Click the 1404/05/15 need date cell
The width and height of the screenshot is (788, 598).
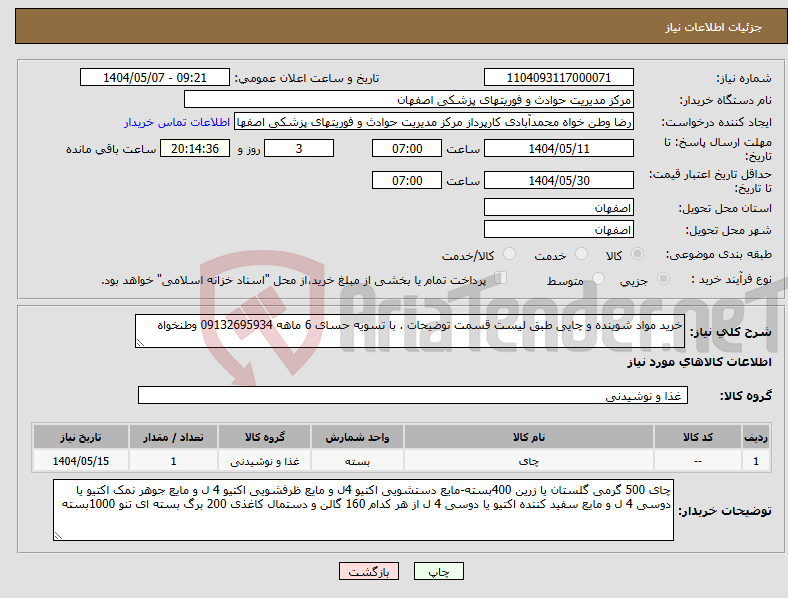point(81,461)
